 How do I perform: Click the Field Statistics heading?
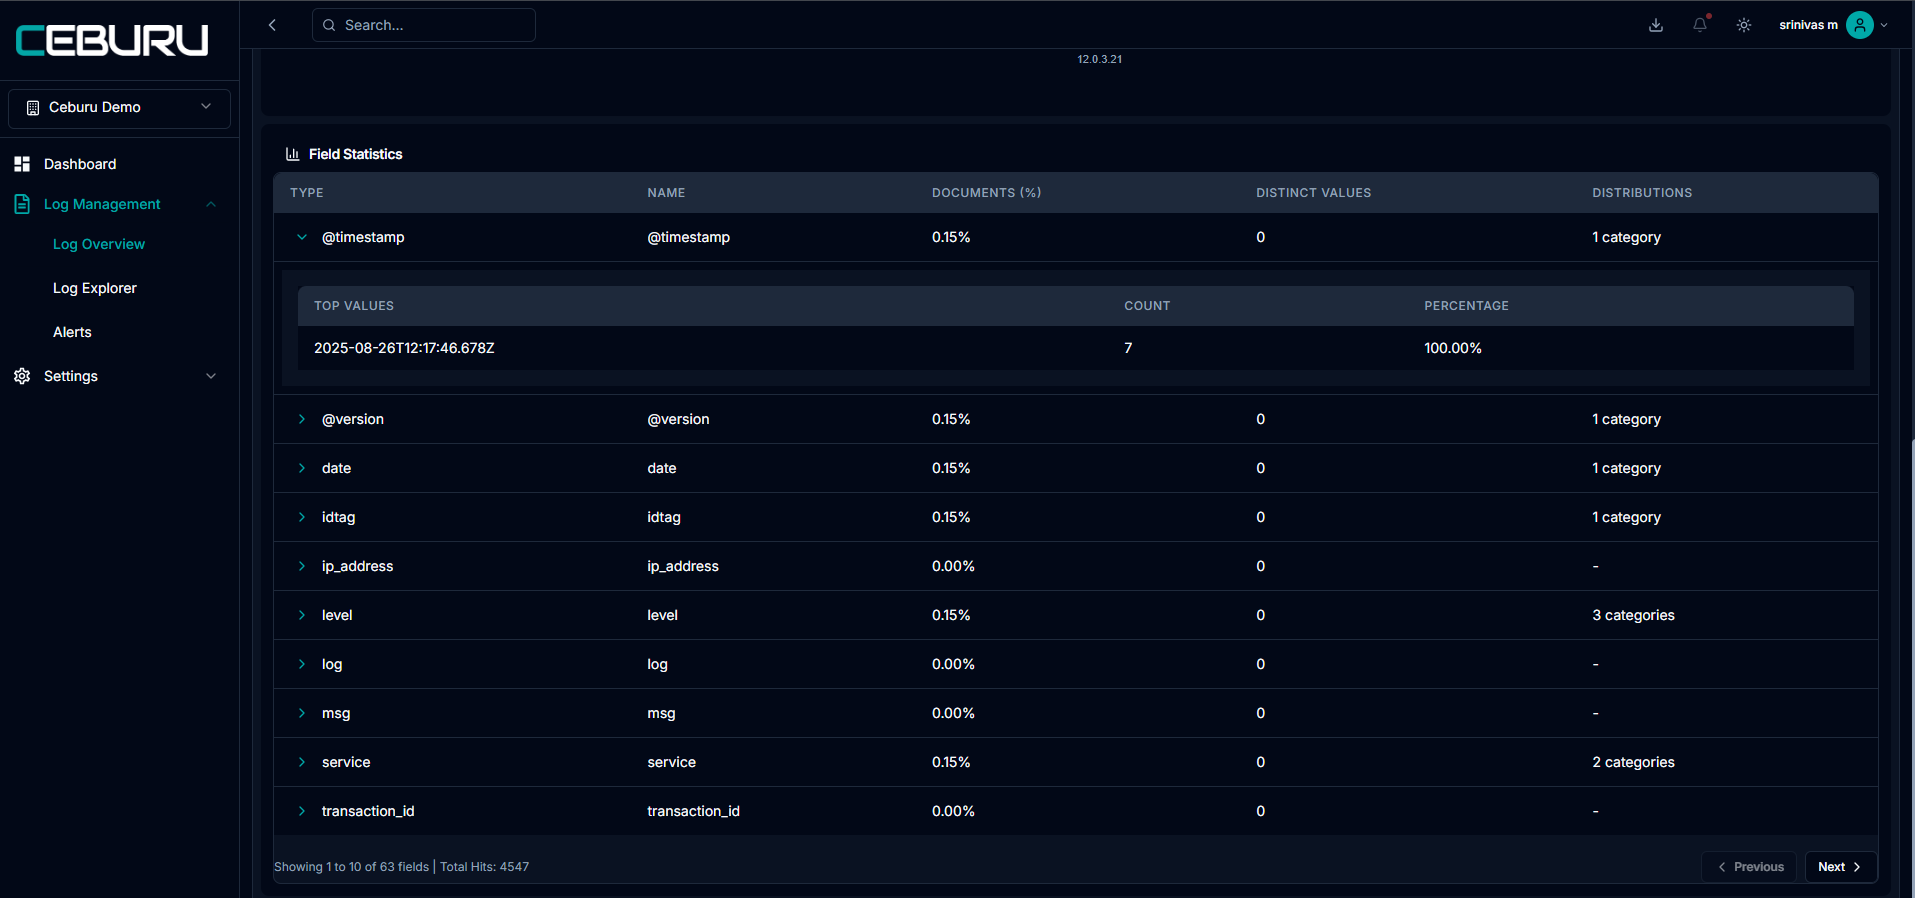356,154
